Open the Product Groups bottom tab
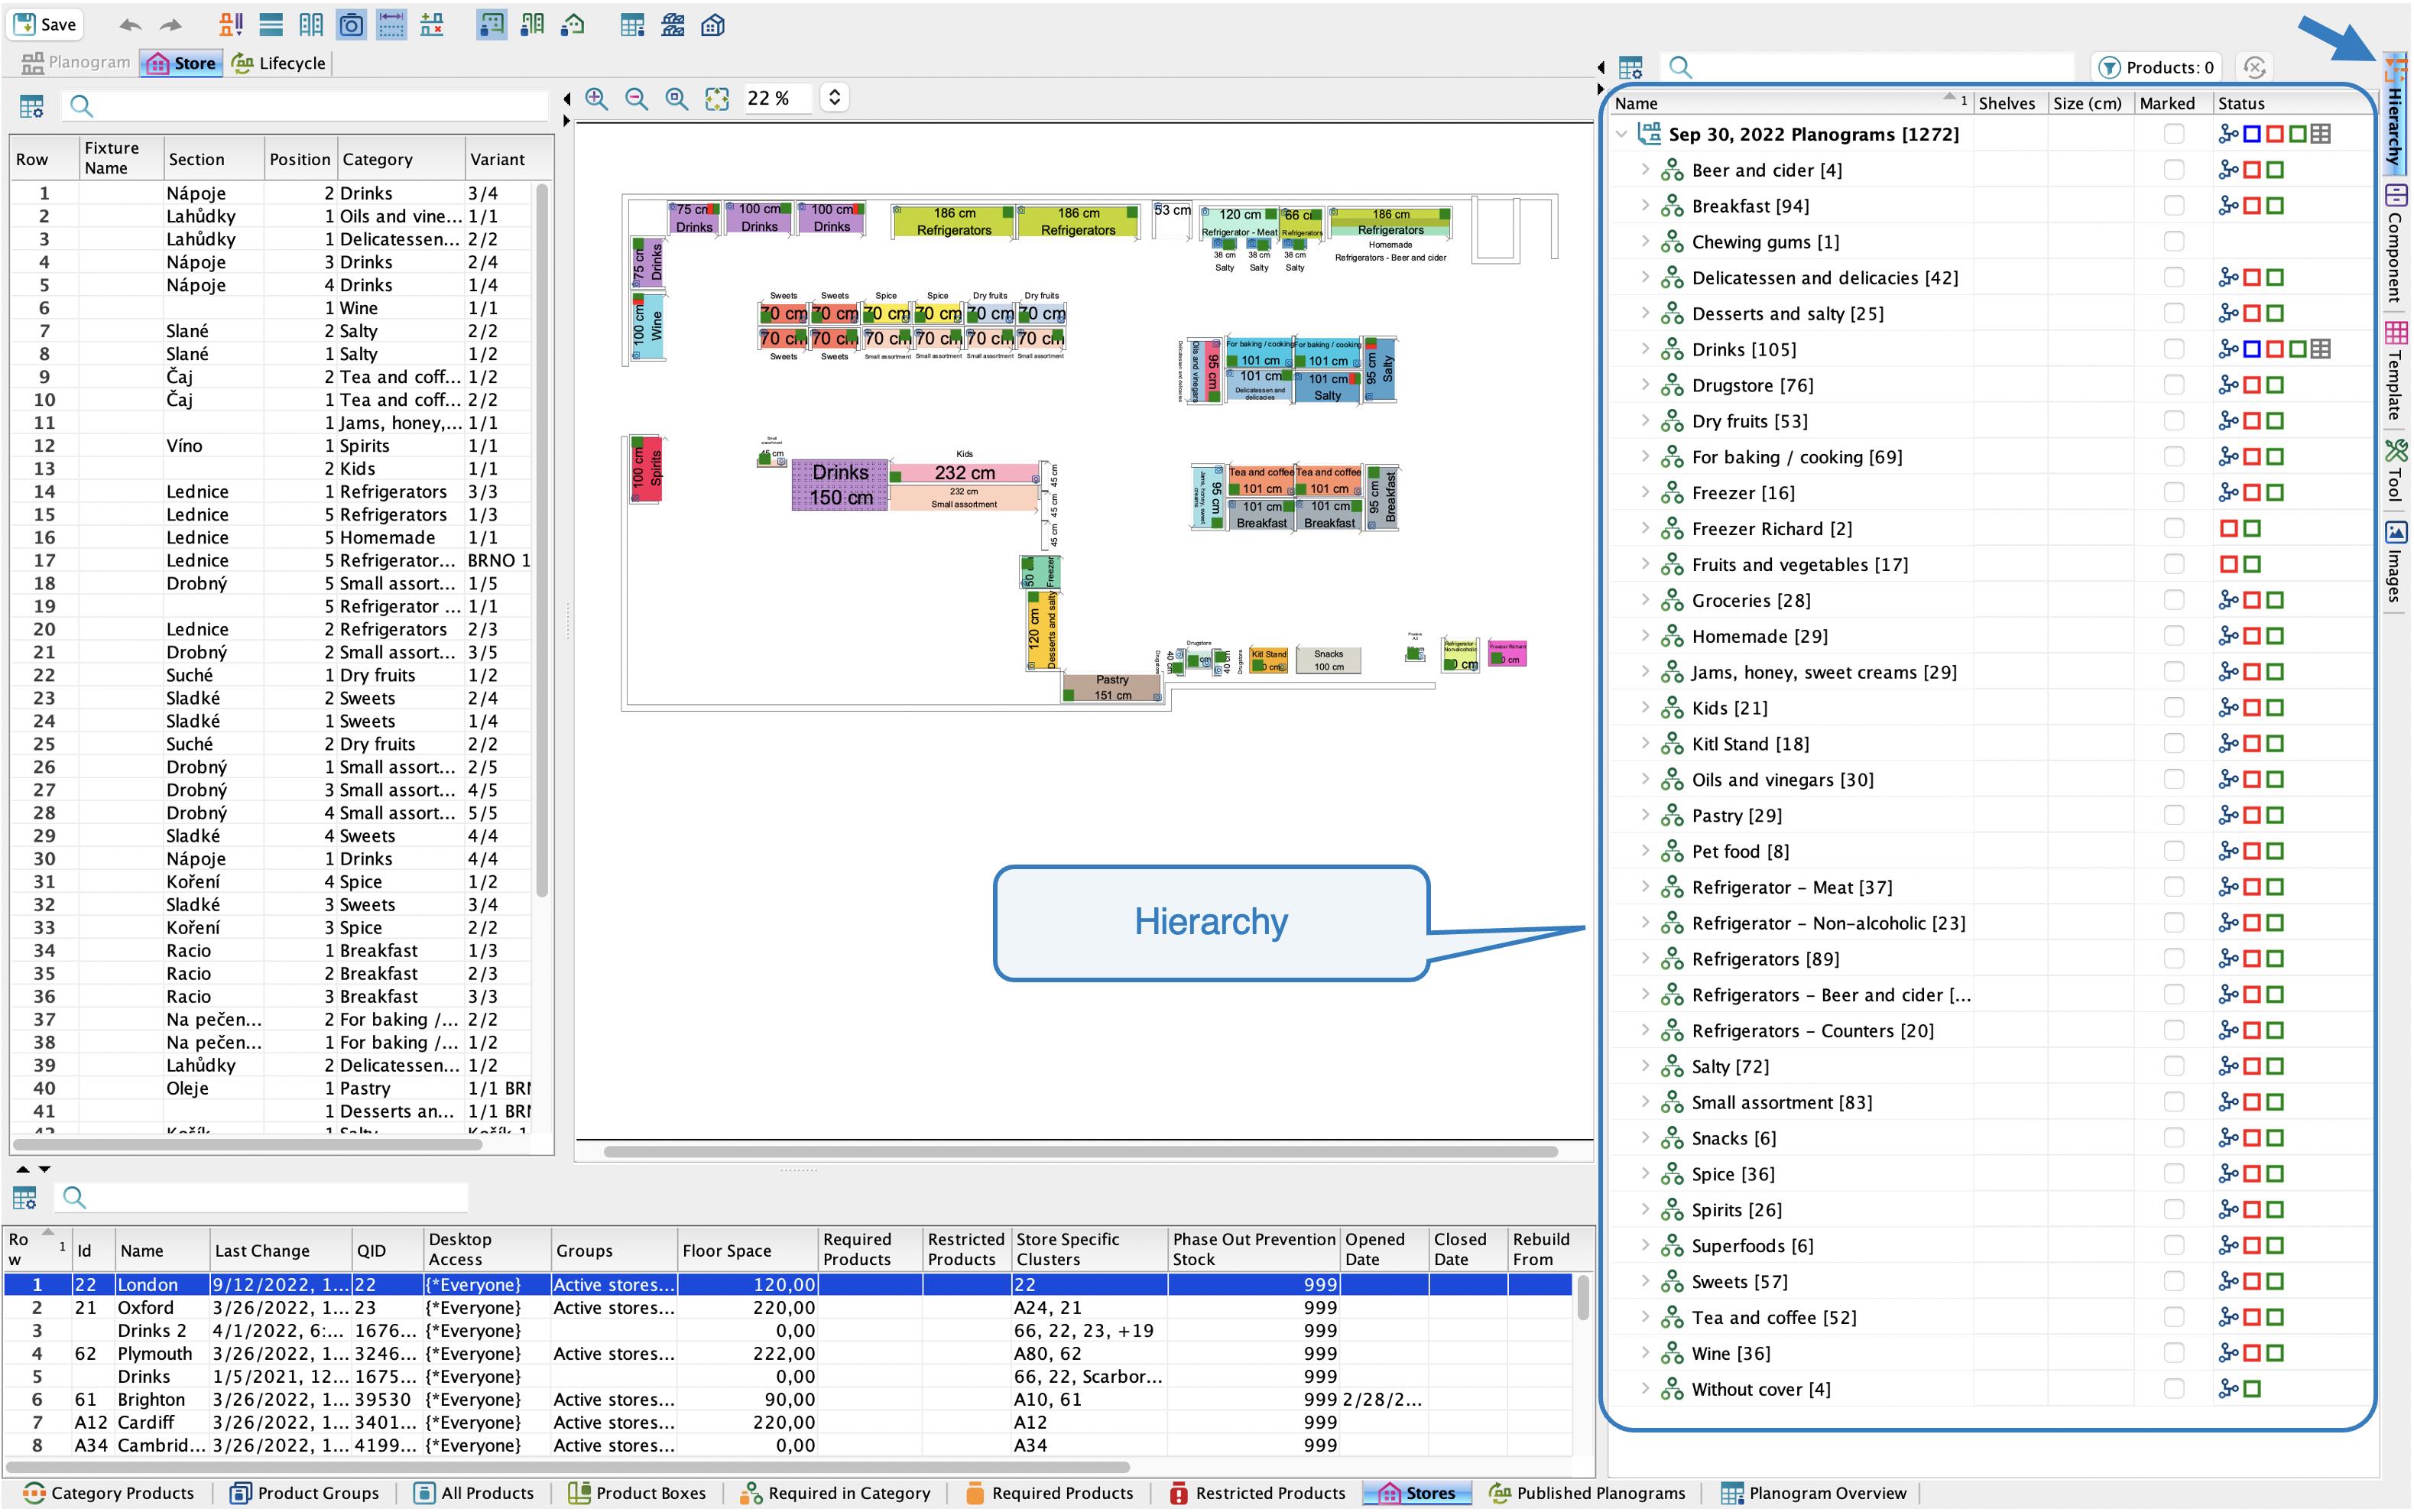Screen dimensions: 2414x1512 coord(305,1493)
